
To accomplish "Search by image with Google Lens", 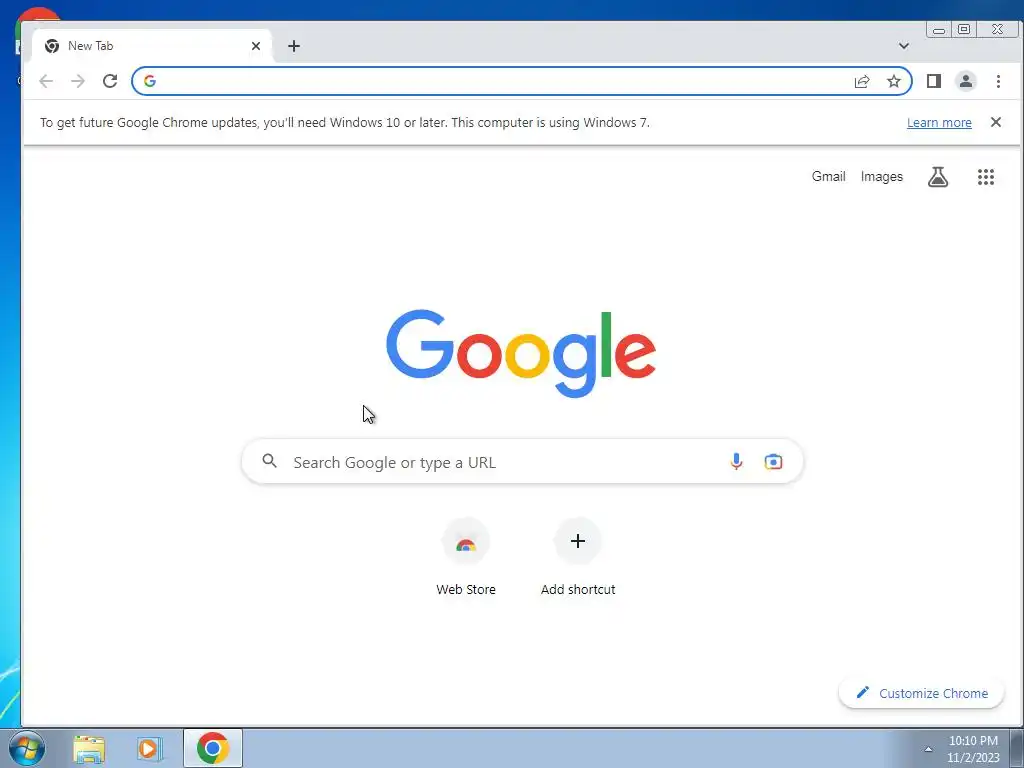I will point(773,462).
